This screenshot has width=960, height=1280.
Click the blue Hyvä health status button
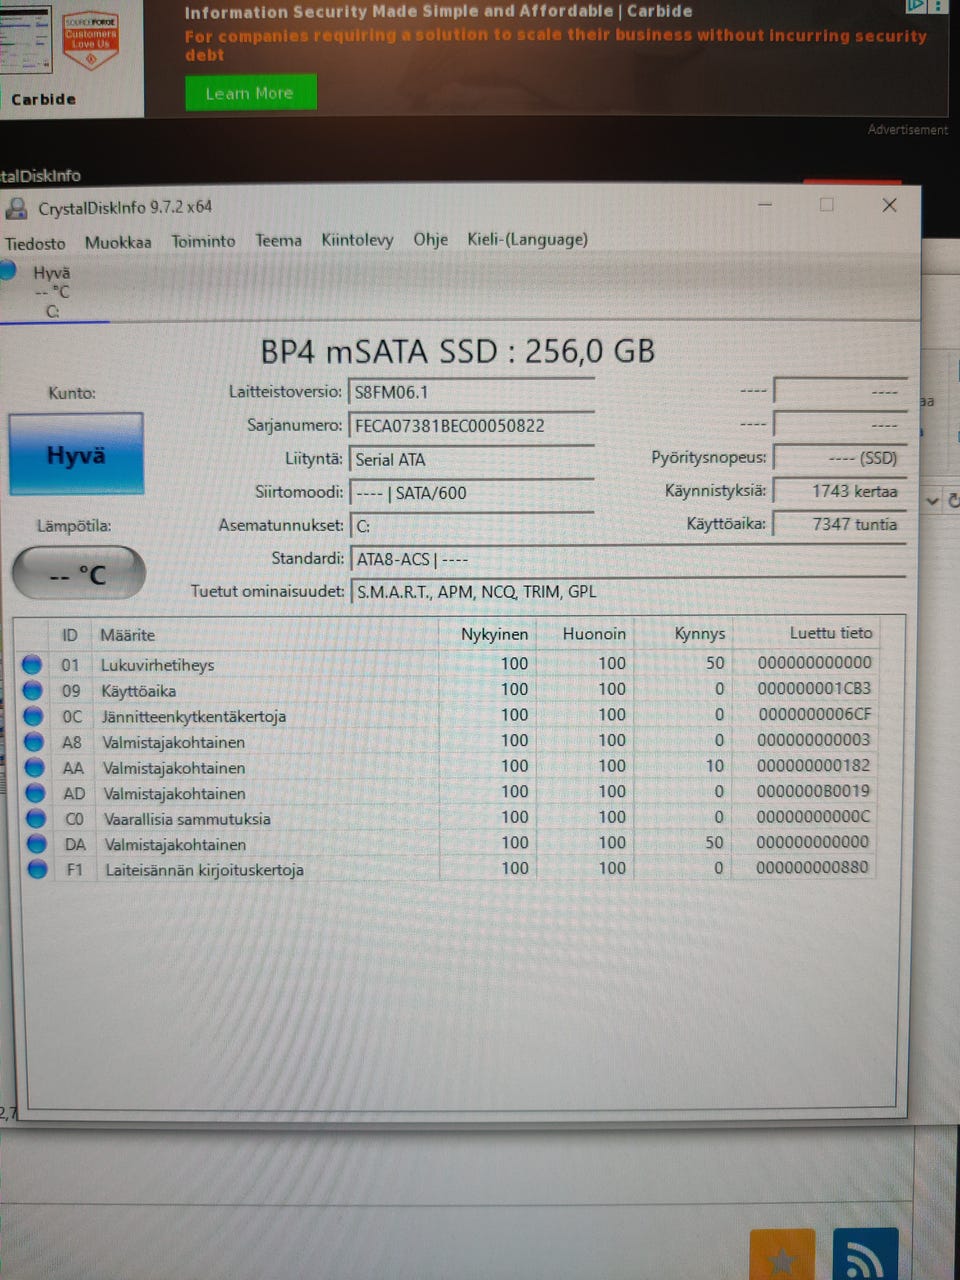coord(76,455)
